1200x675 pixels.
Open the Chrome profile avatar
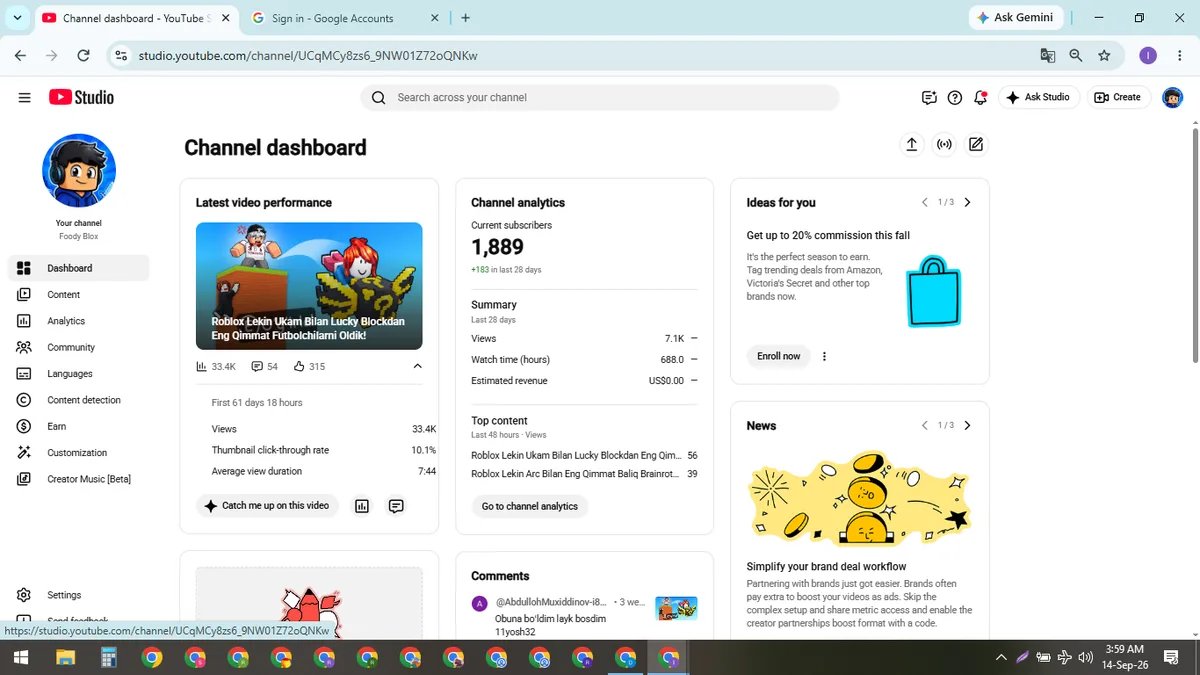(1148, 56)
